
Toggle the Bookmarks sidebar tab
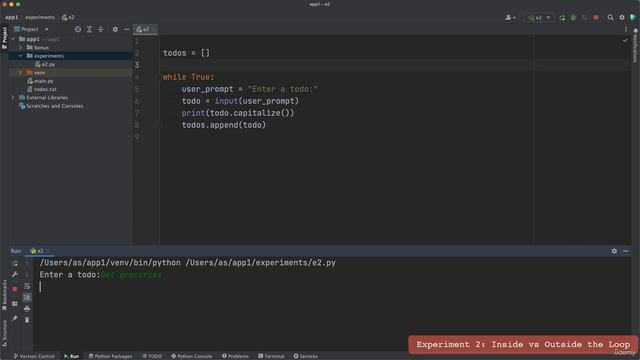click(x=4, y=295)
